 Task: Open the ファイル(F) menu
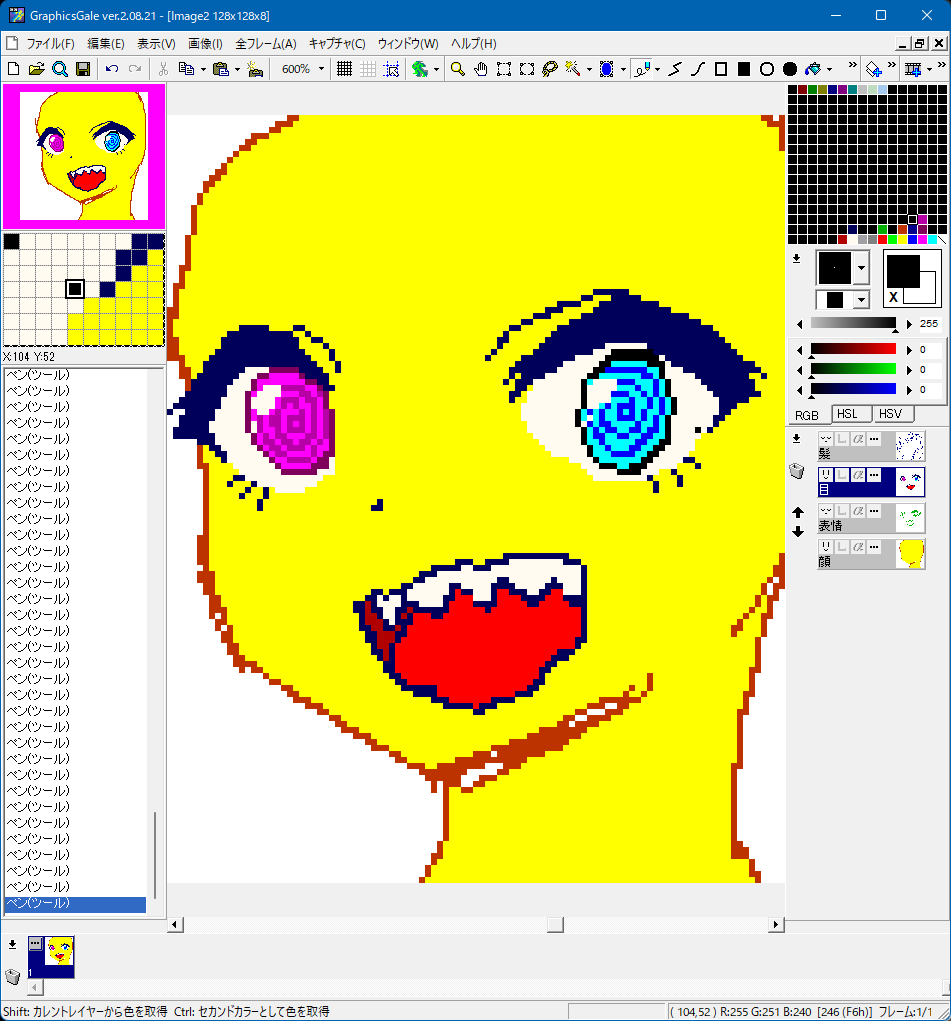(x=50, y=44)
